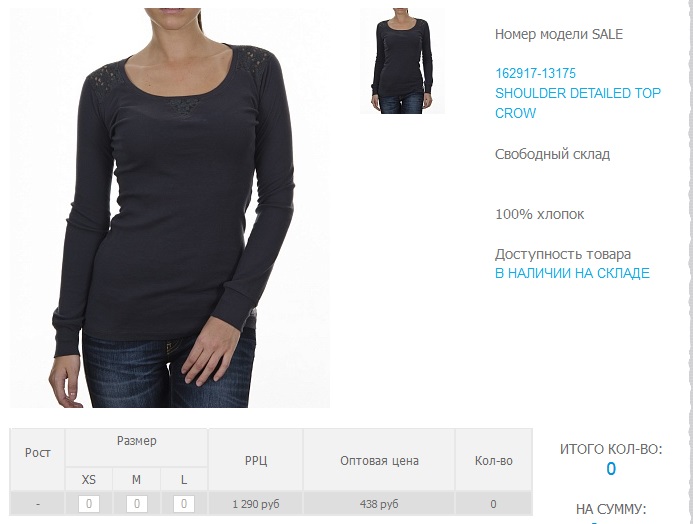
Task: Click the Свободный склад label
Action: pos(552,154)
